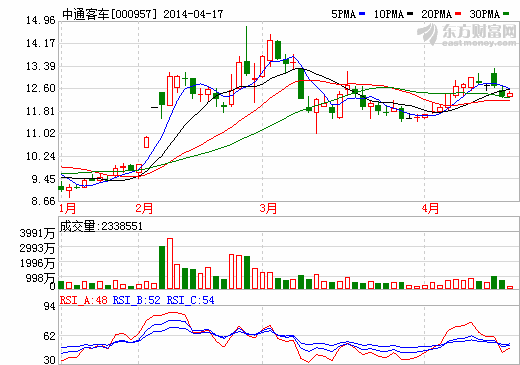Click the RSI_A:48 indicator label
Viewport: 520px width, 365px height.
(x=83, y=300)
